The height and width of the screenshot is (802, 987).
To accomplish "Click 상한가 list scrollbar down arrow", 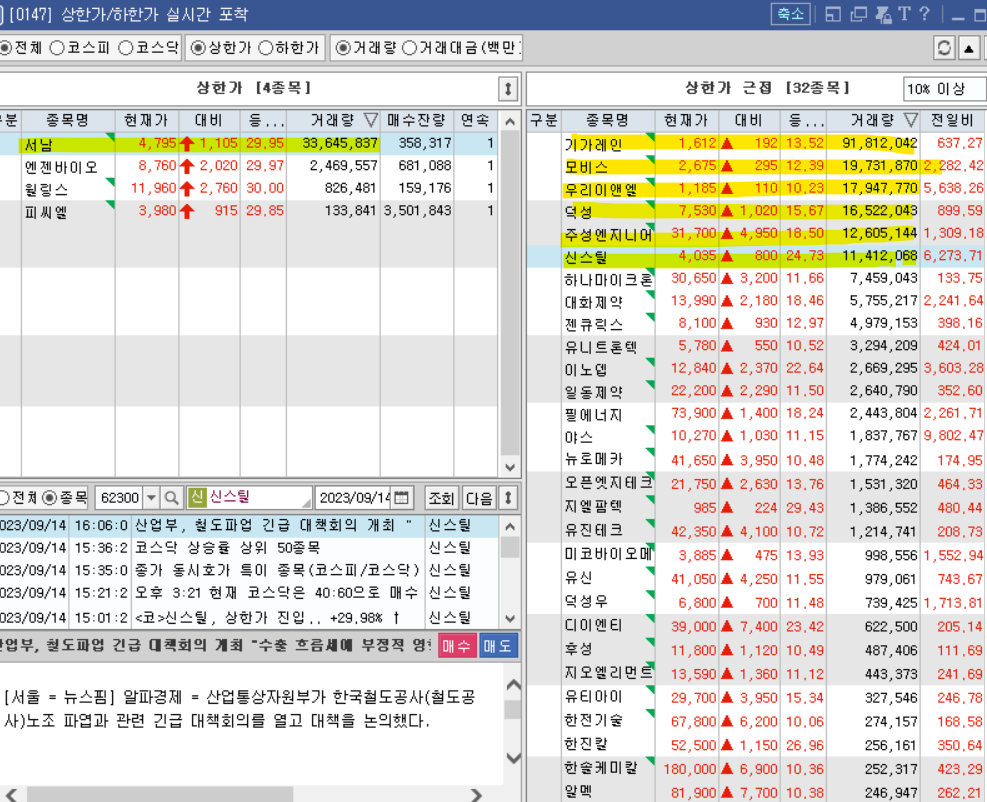I will coord(510,467).
